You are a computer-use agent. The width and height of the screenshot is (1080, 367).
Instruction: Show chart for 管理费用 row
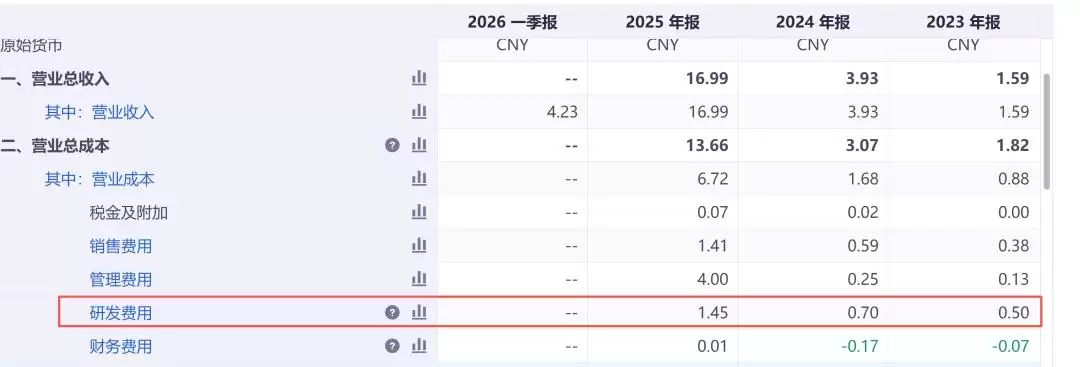tap(419, 280)
